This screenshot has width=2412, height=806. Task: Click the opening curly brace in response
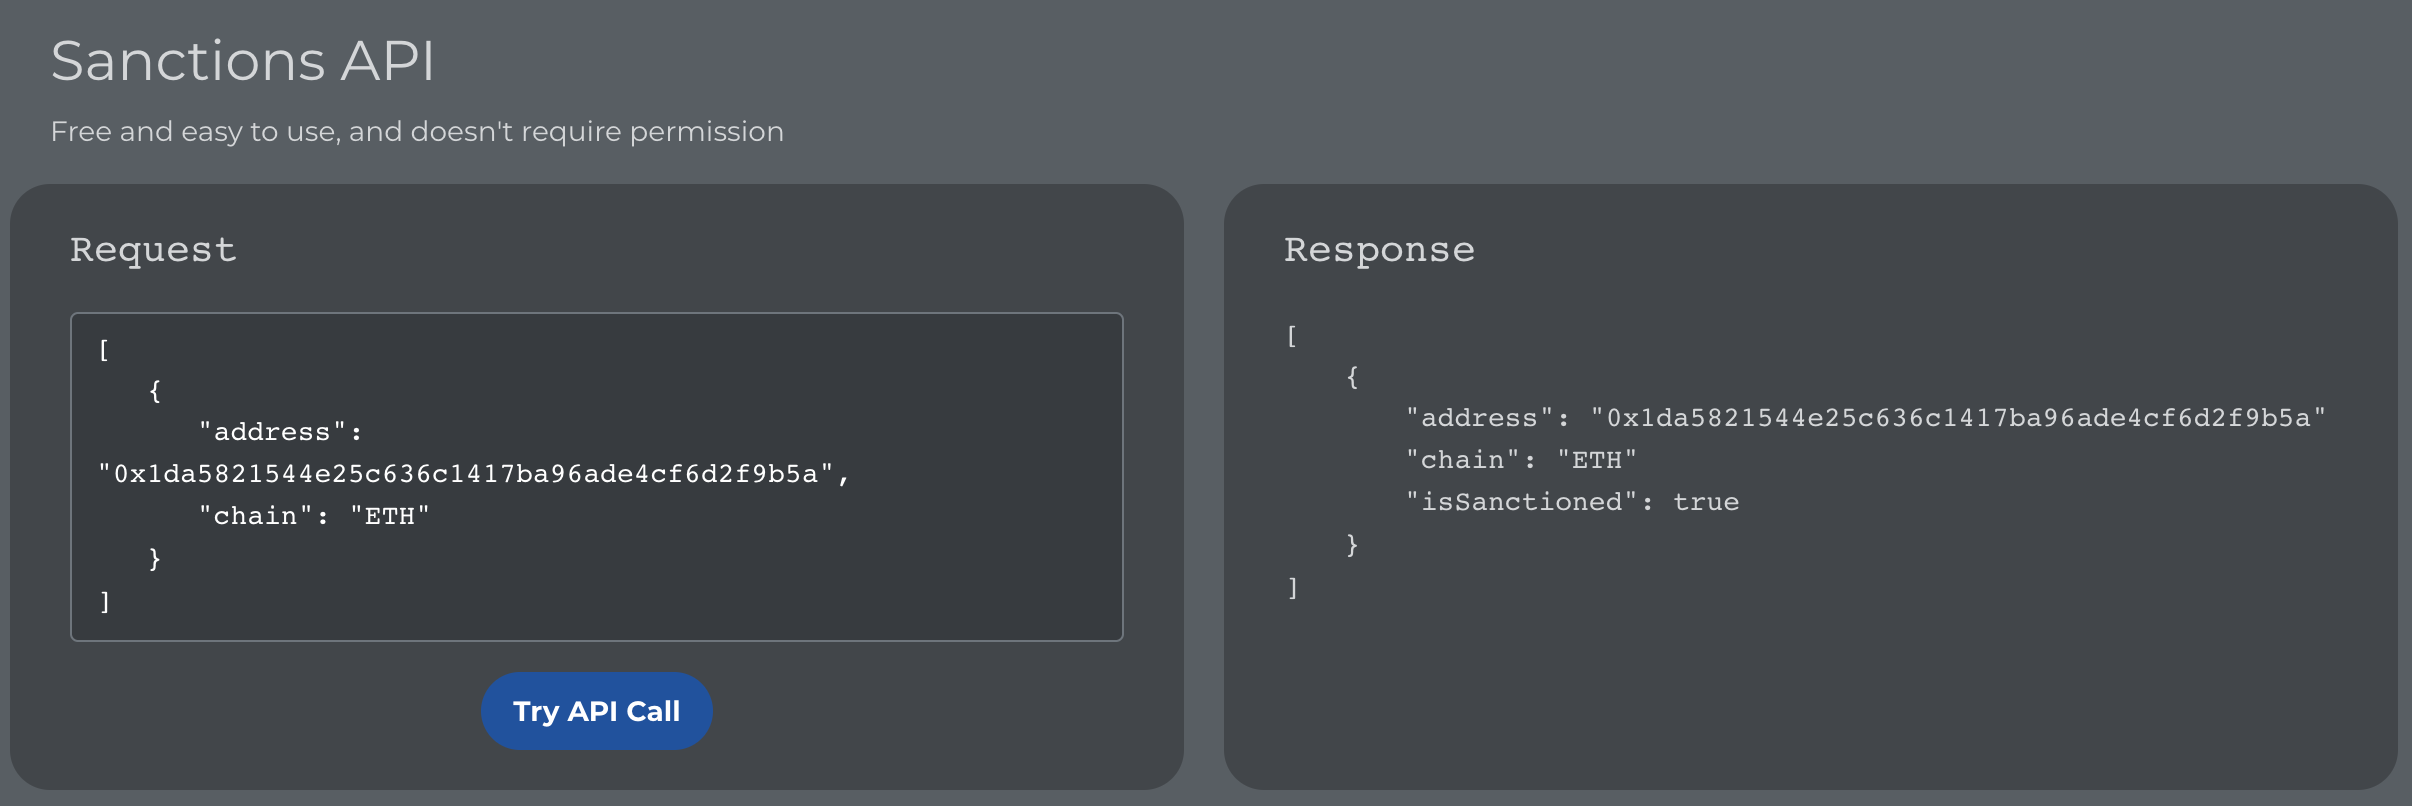tap(1352, 377)
